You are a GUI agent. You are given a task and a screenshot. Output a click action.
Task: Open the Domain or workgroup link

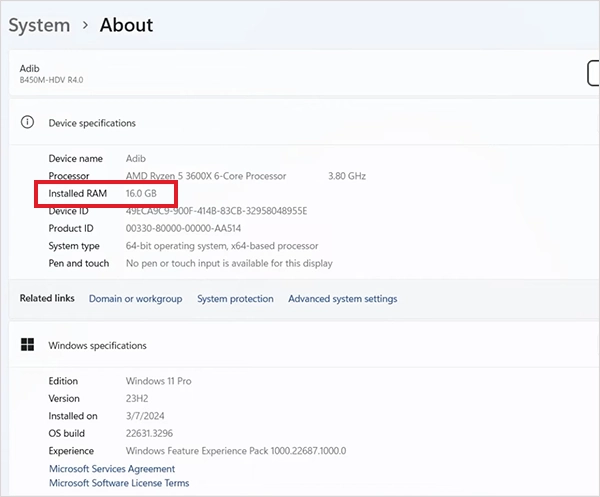135,298
